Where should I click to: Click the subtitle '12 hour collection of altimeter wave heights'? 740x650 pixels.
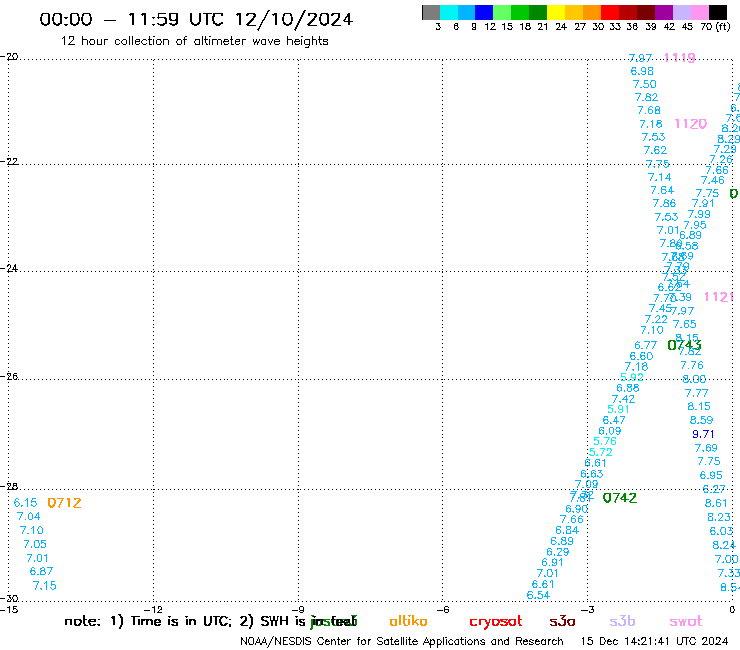pos(194,41)
